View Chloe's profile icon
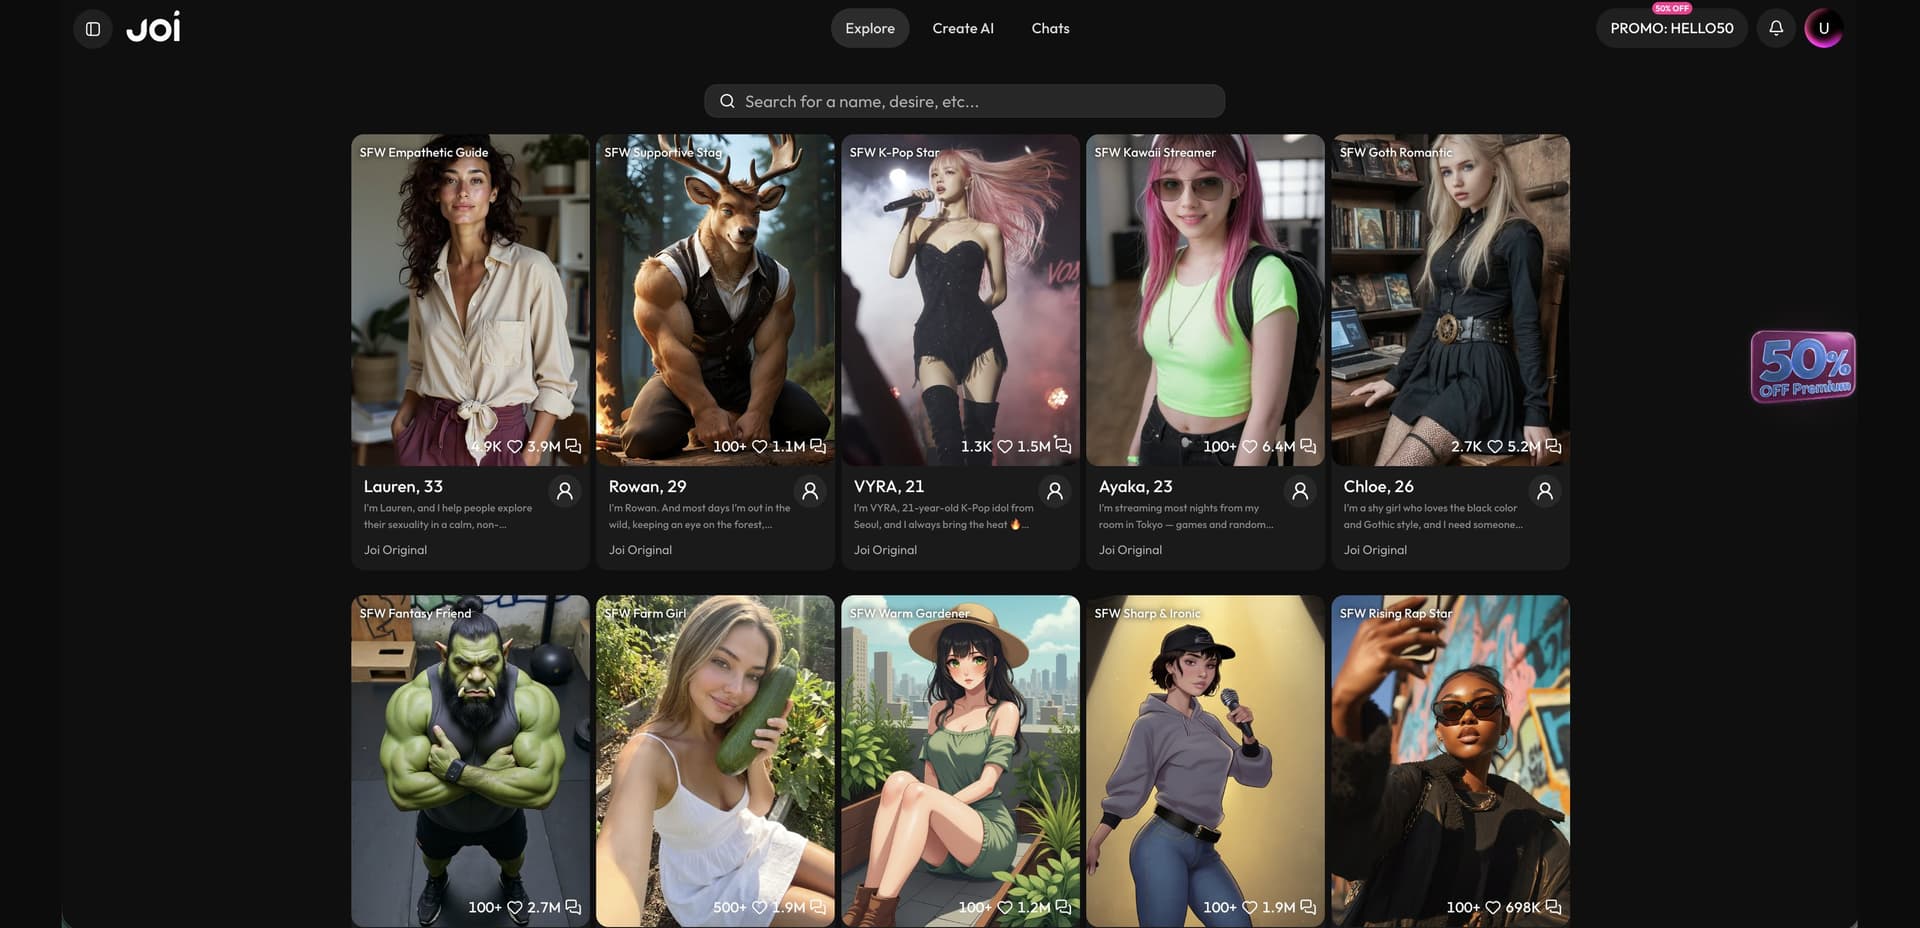This screenshot has width=1920, height=928. (1544, 491)
